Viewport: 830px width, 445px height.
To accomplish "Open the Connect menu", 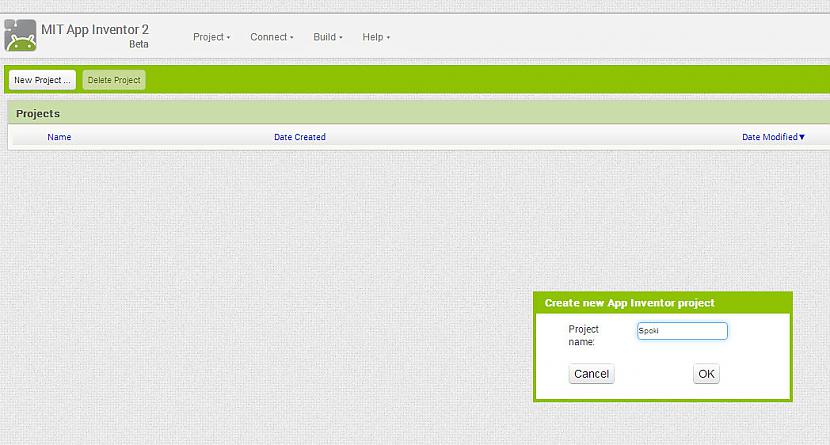I will 272,37.
